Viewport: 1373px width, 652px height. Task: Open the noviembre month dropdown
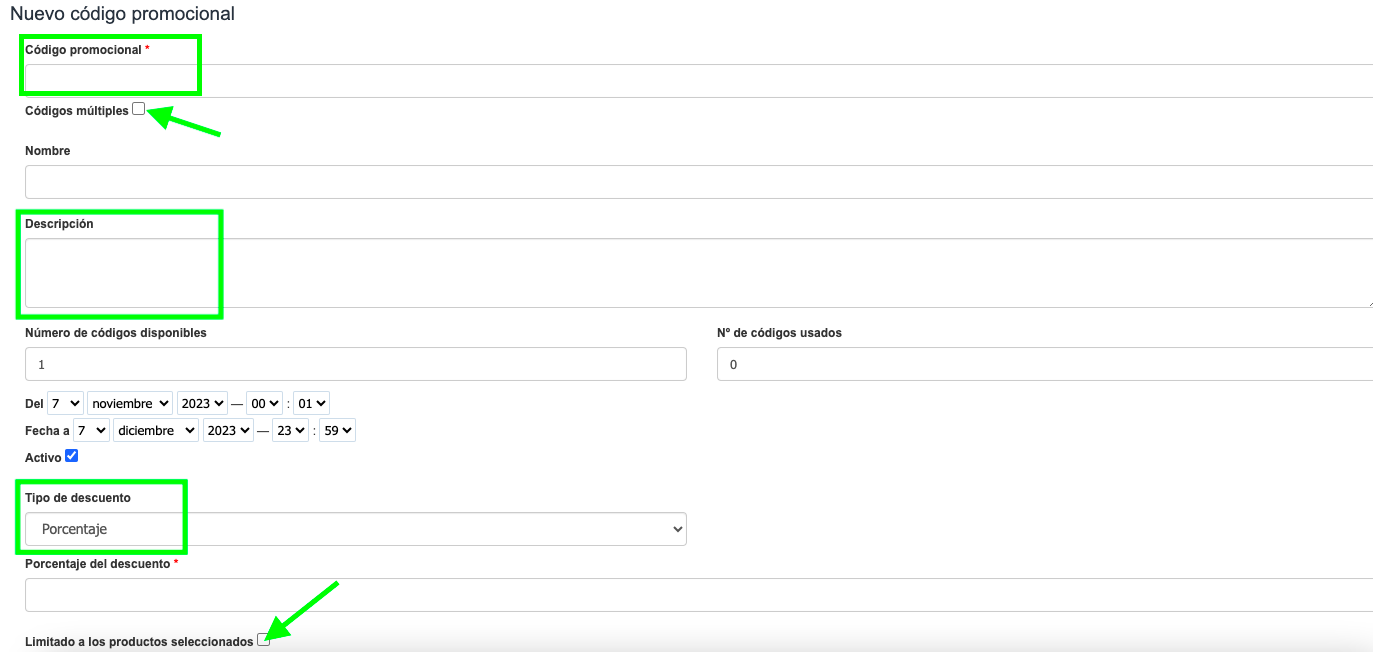130,404
